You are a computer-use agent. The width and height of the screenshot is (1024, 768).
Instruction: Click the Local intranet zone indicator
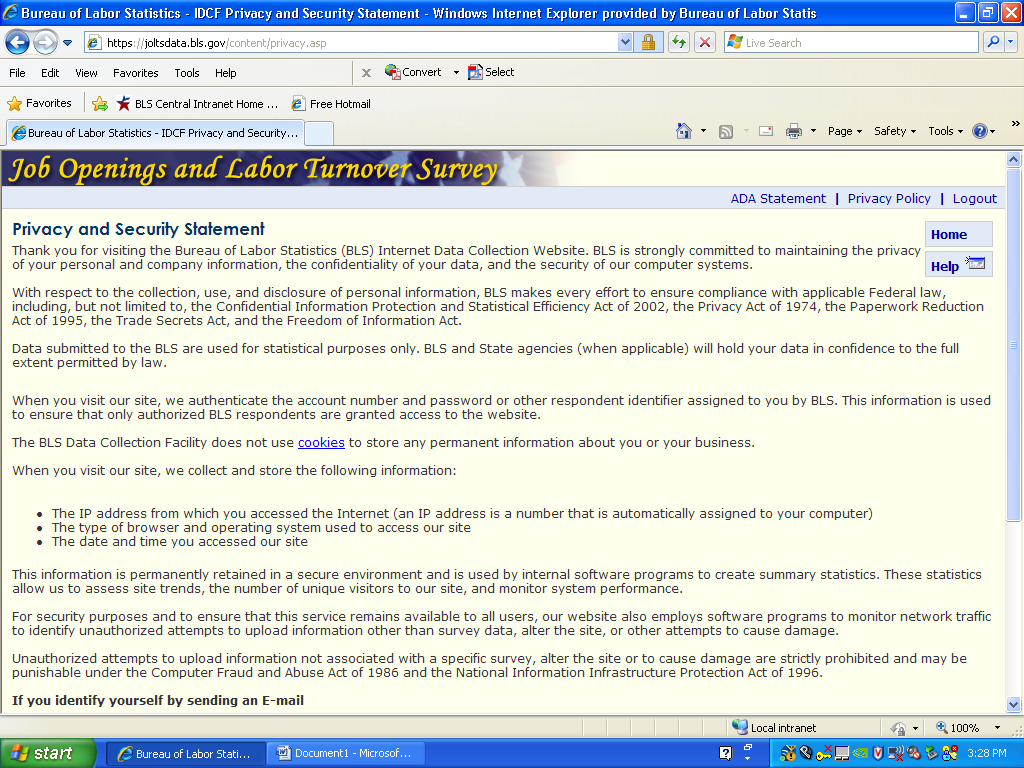pyautogui.click(x=775, y=728)
